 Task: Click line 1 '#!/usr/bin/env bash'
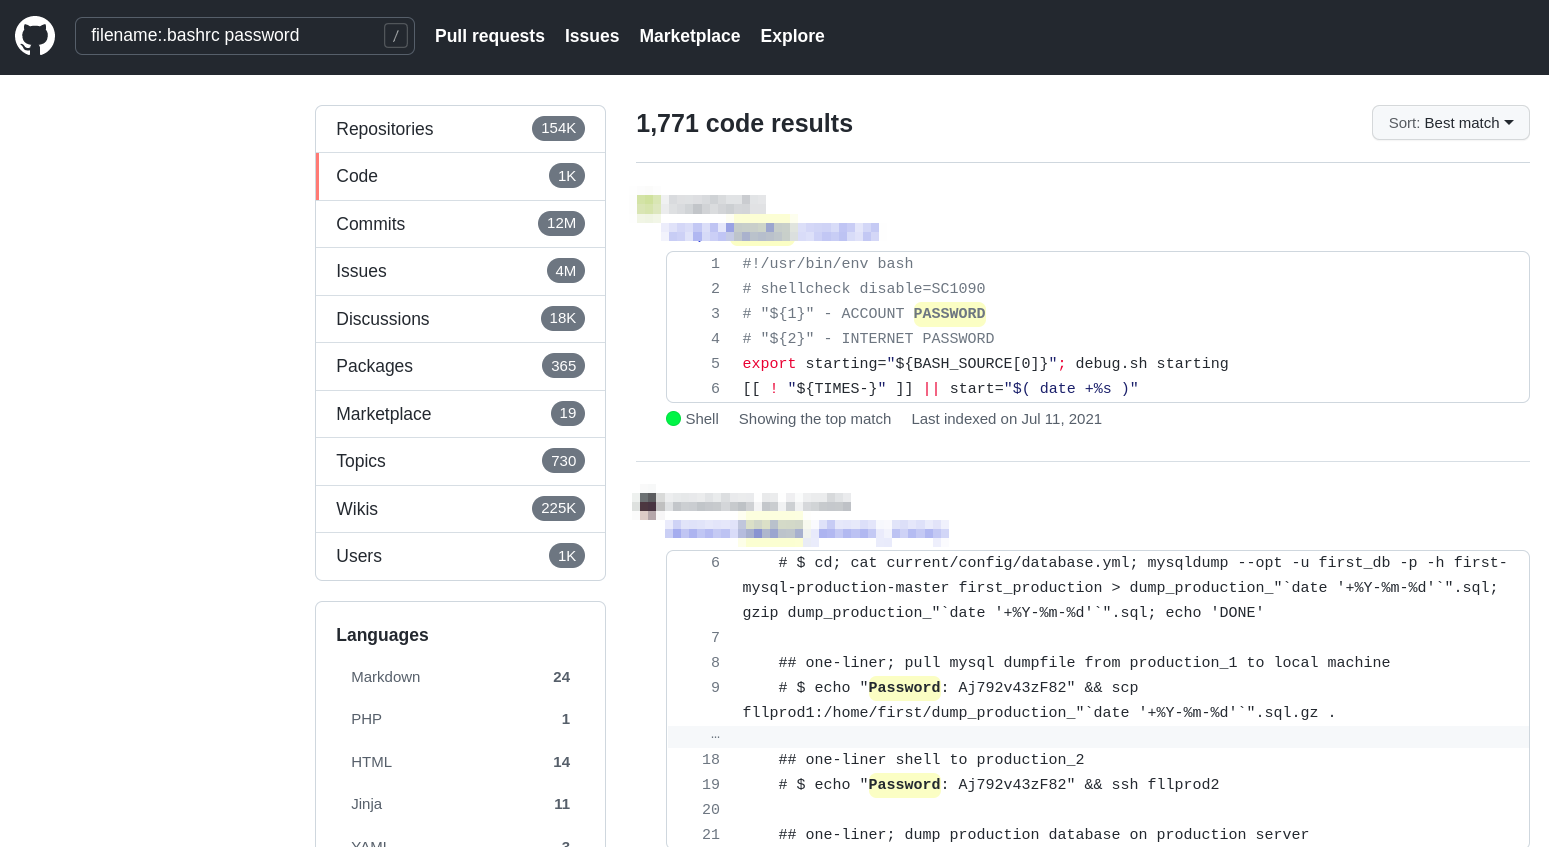pos(828,264)
